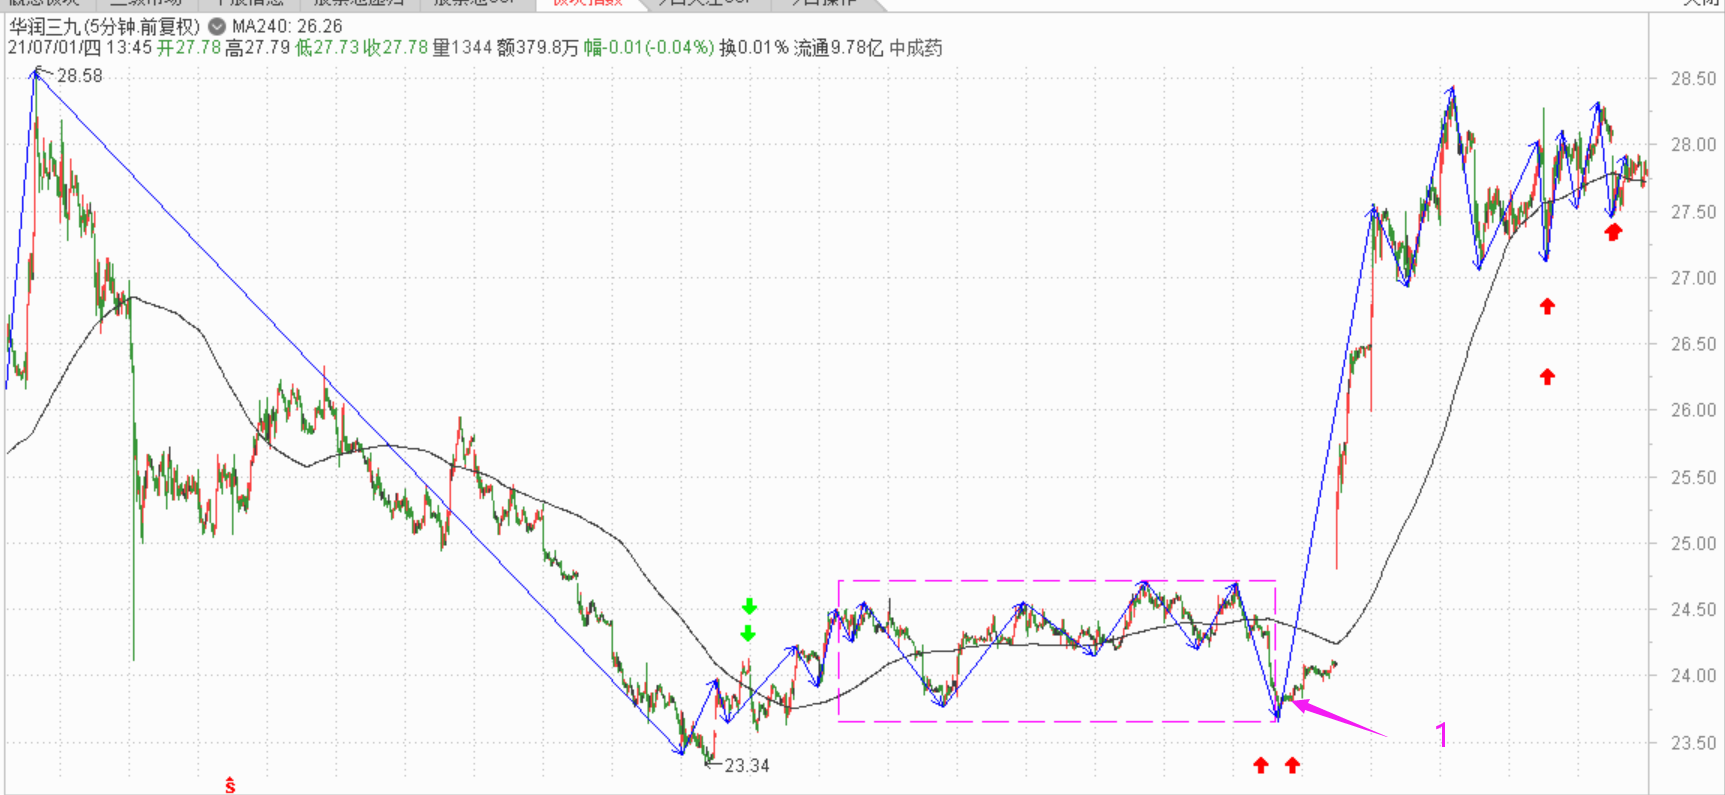Viewport: 1725px width, 795px height.
Task: Click the red S marker at bottom
Action: click(x=230, y=786)
